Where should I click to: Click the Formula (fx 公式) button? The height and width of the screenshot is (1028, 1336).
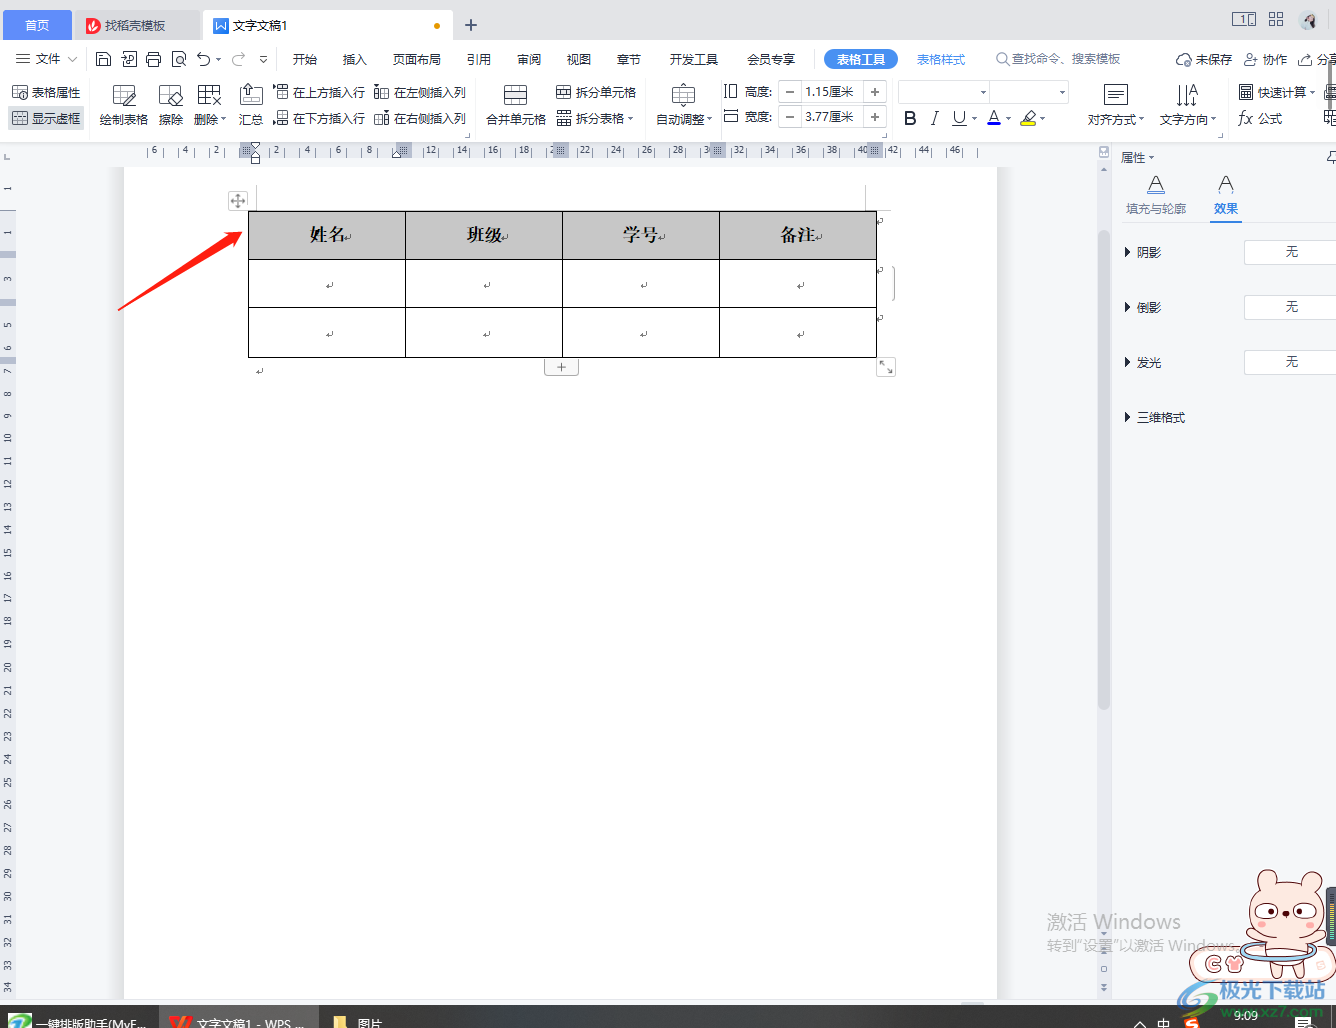click(x=1260, y=118)
